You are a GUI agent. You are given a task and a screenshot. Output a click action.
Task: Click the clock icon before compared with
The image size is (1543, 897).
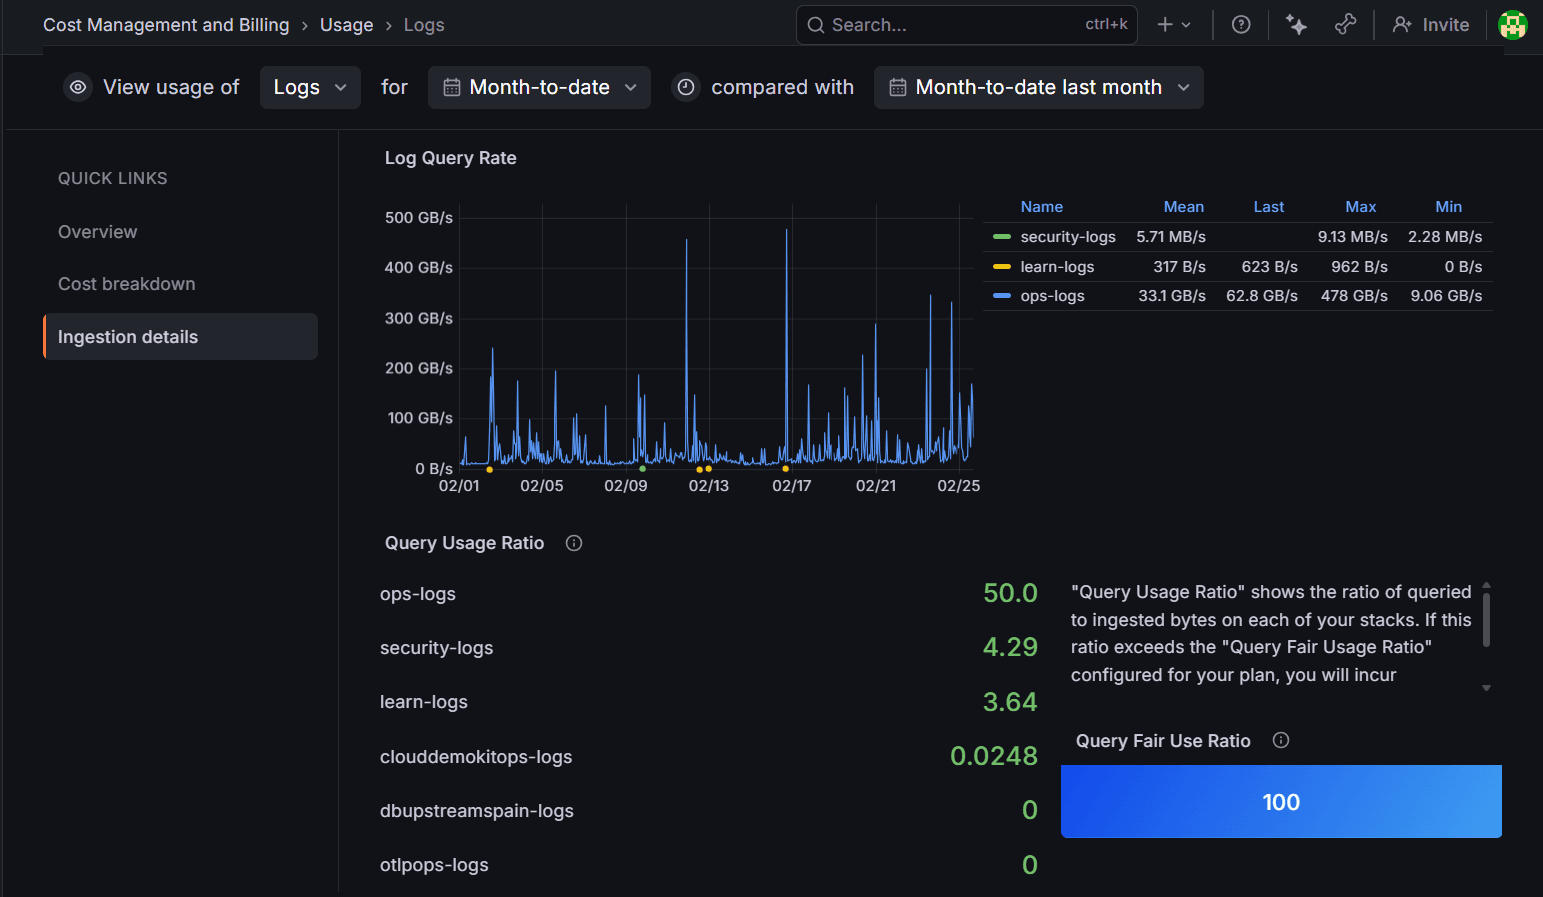pos(685,87)
